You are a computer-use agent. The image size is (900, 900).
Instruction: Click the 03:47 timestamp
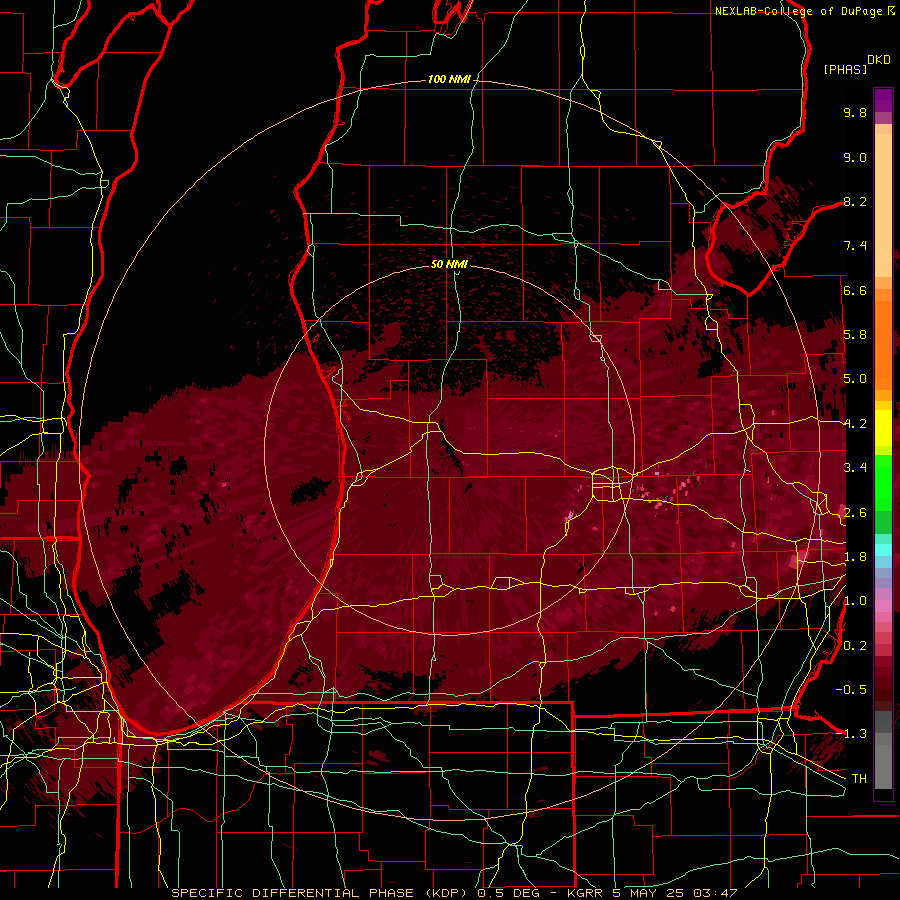[715, 893]
